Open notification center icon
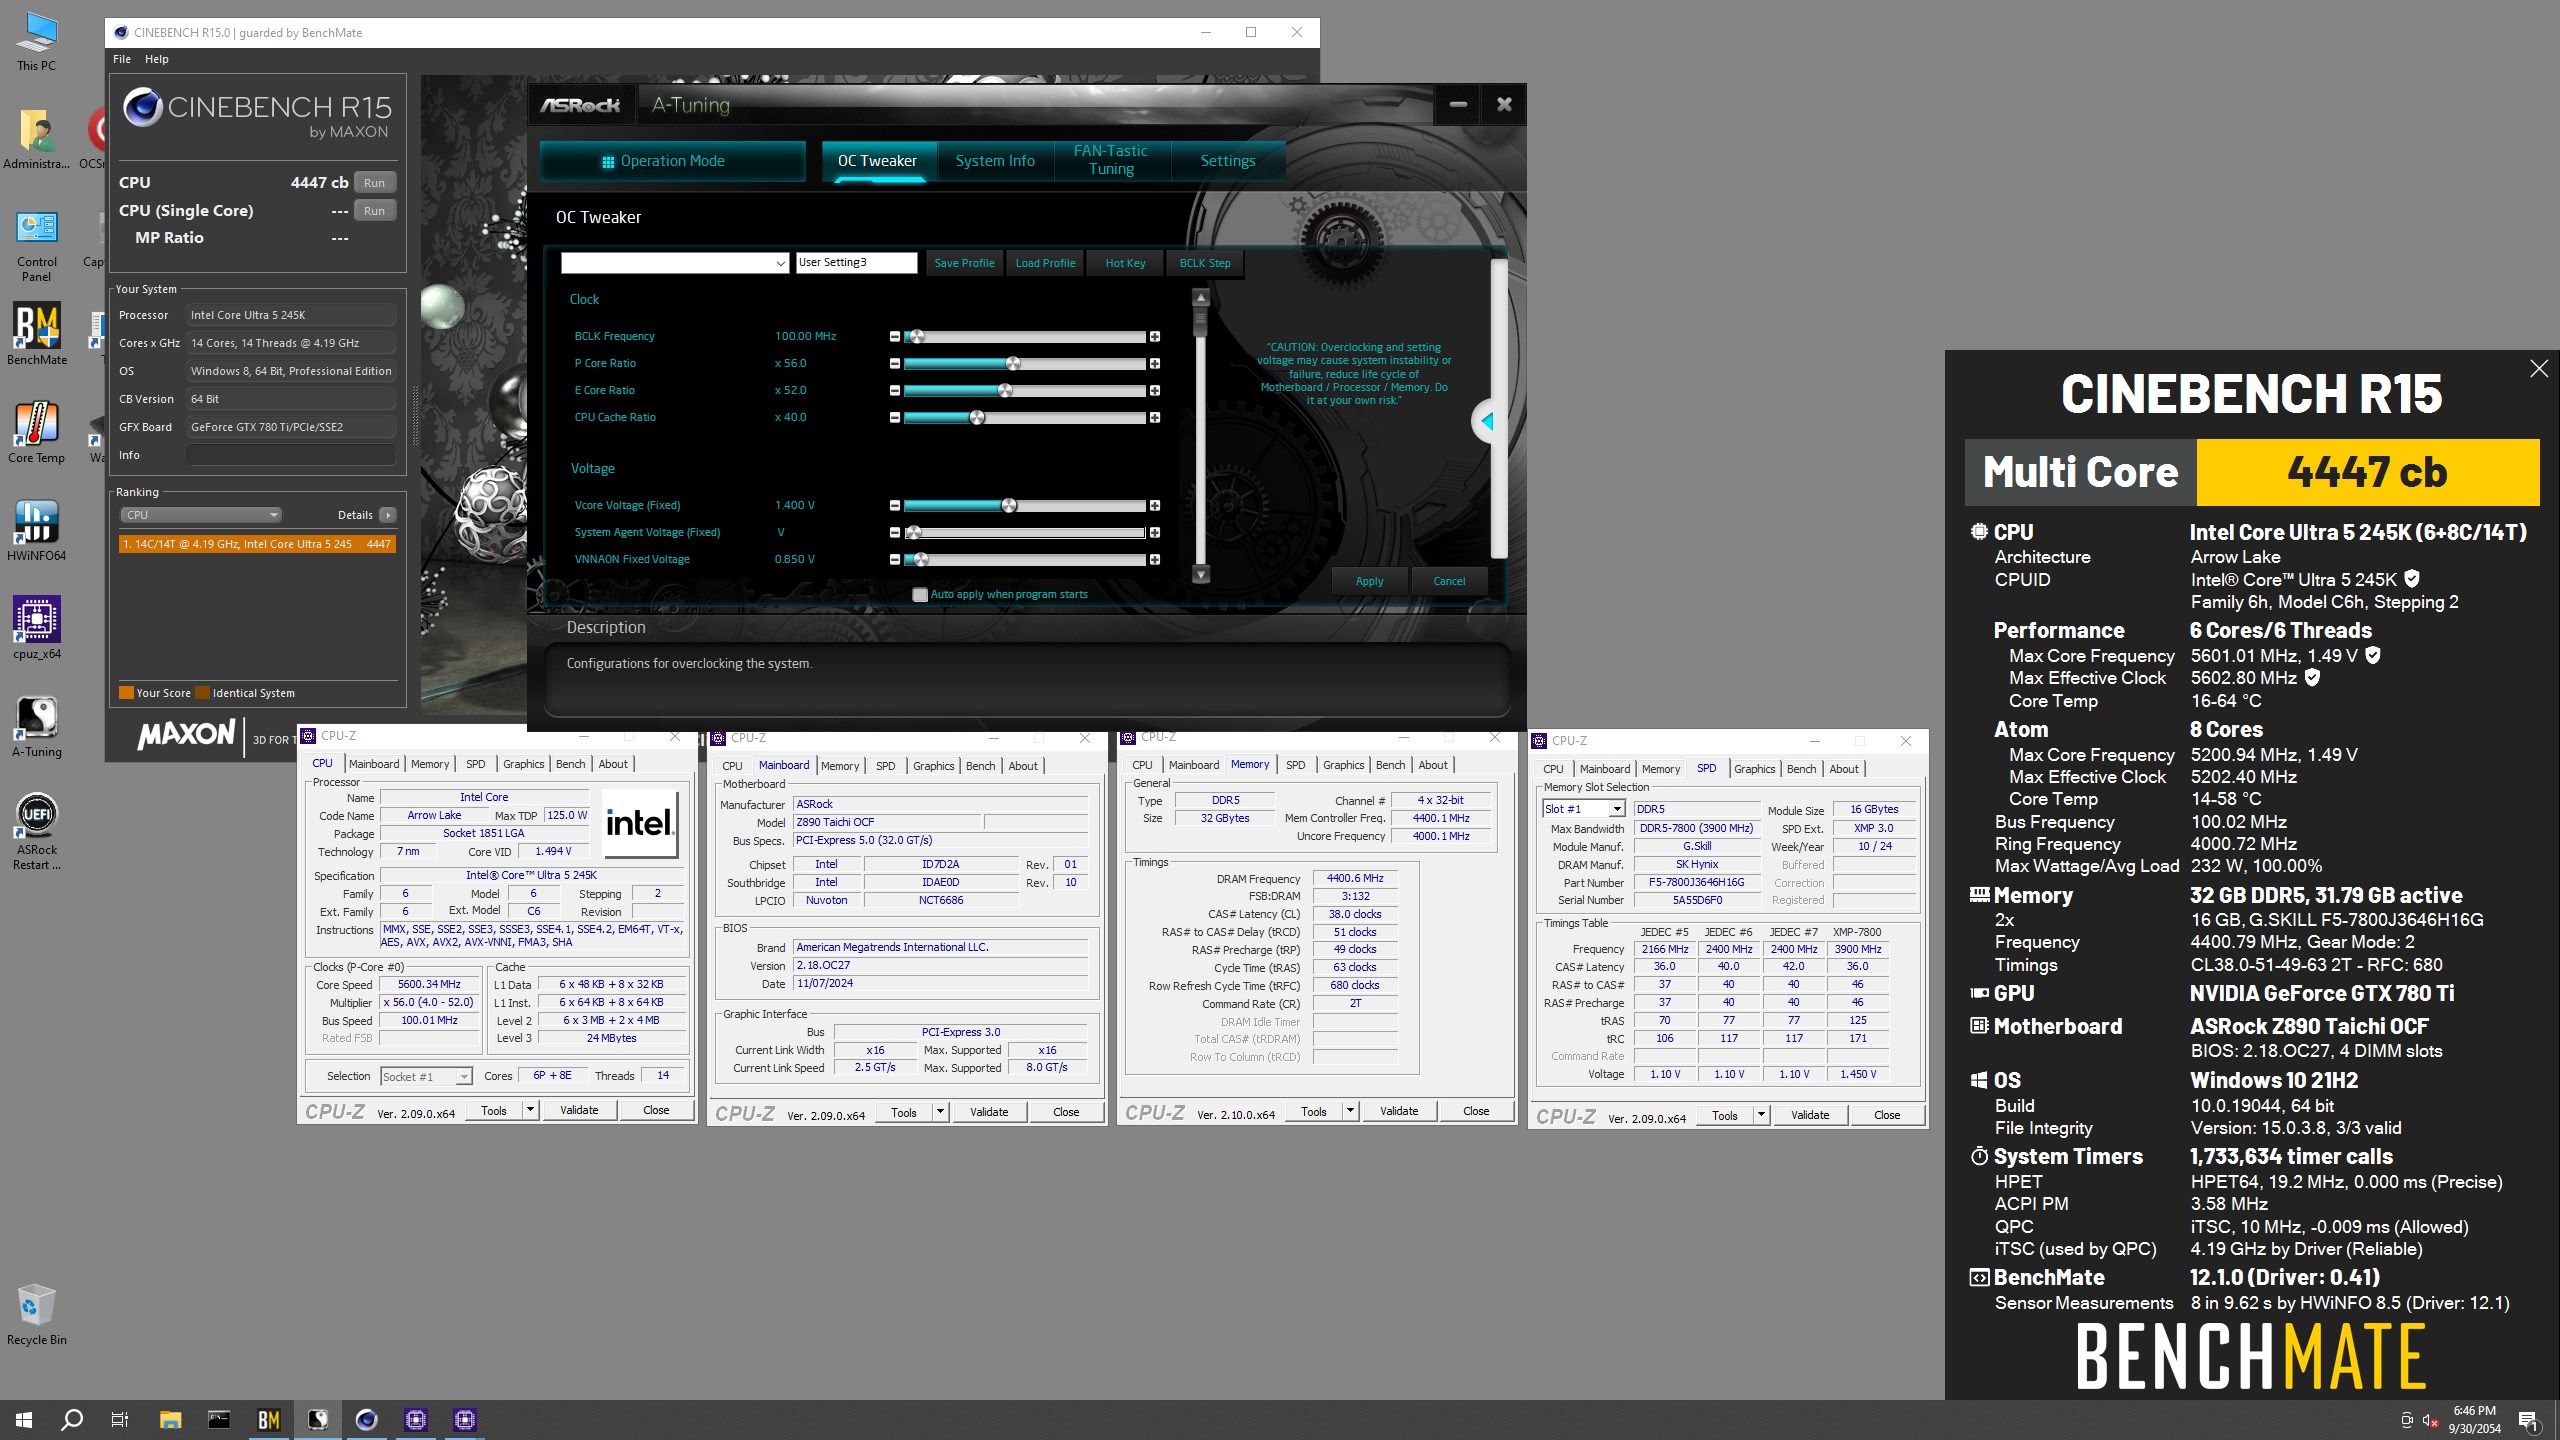This screenshot has width=2560, height=1440. [2529, 1420]
